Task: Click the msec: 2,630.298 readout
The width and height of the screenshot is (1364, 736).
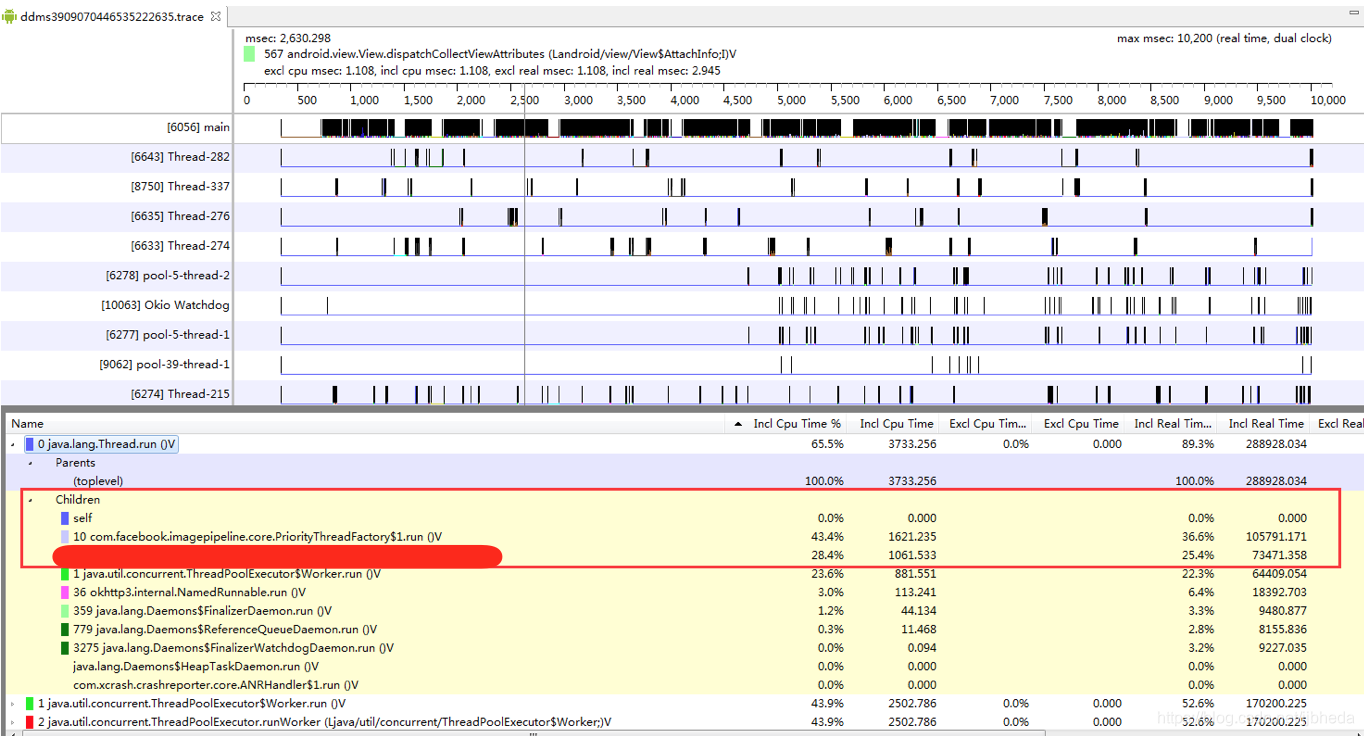Action: [288, 38]
